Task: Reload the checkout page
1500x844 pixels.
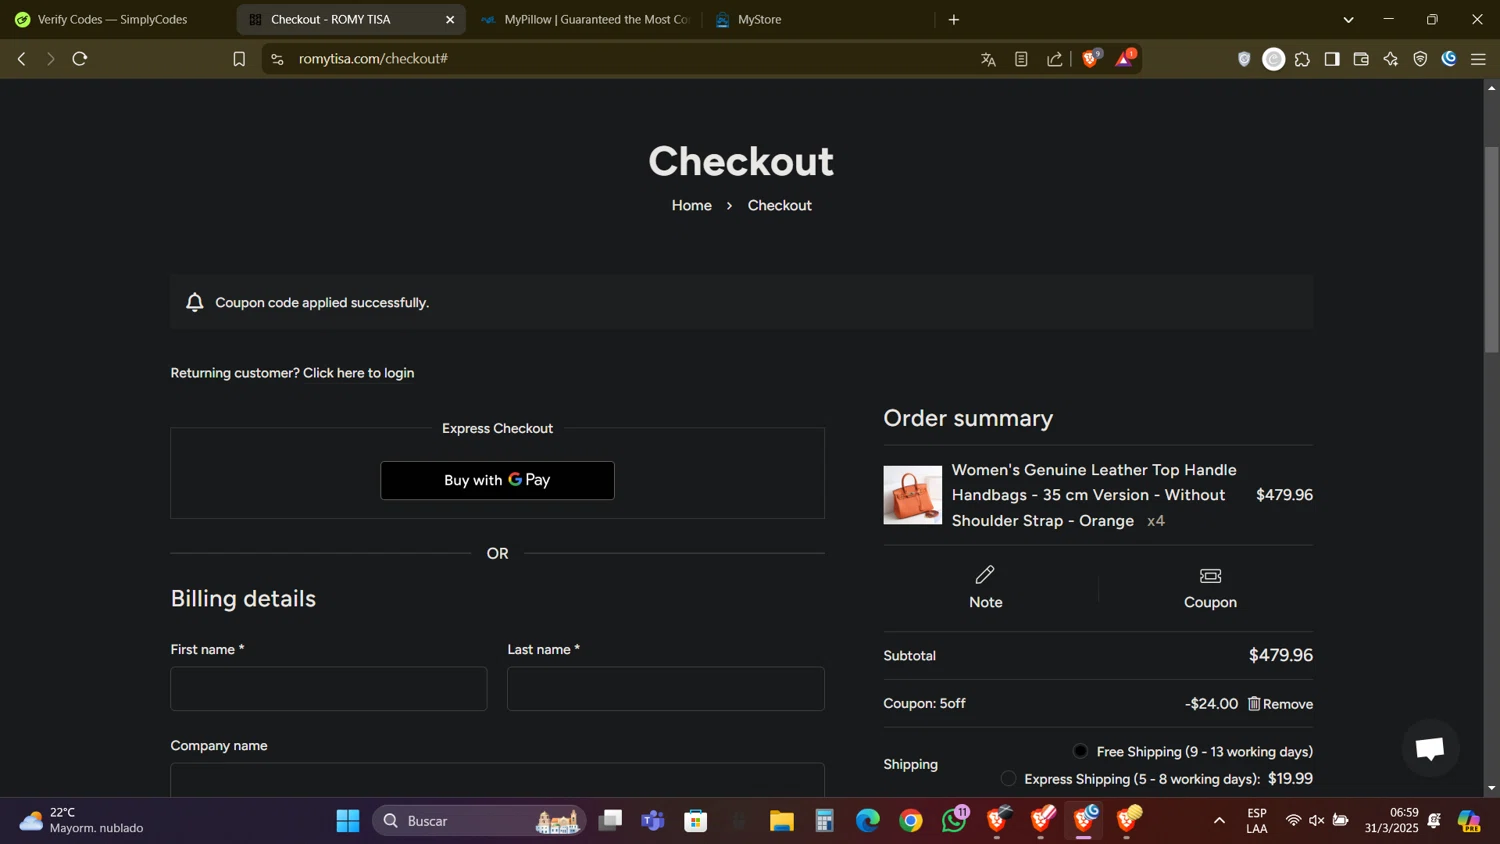Action: click(x=80, y=59)
